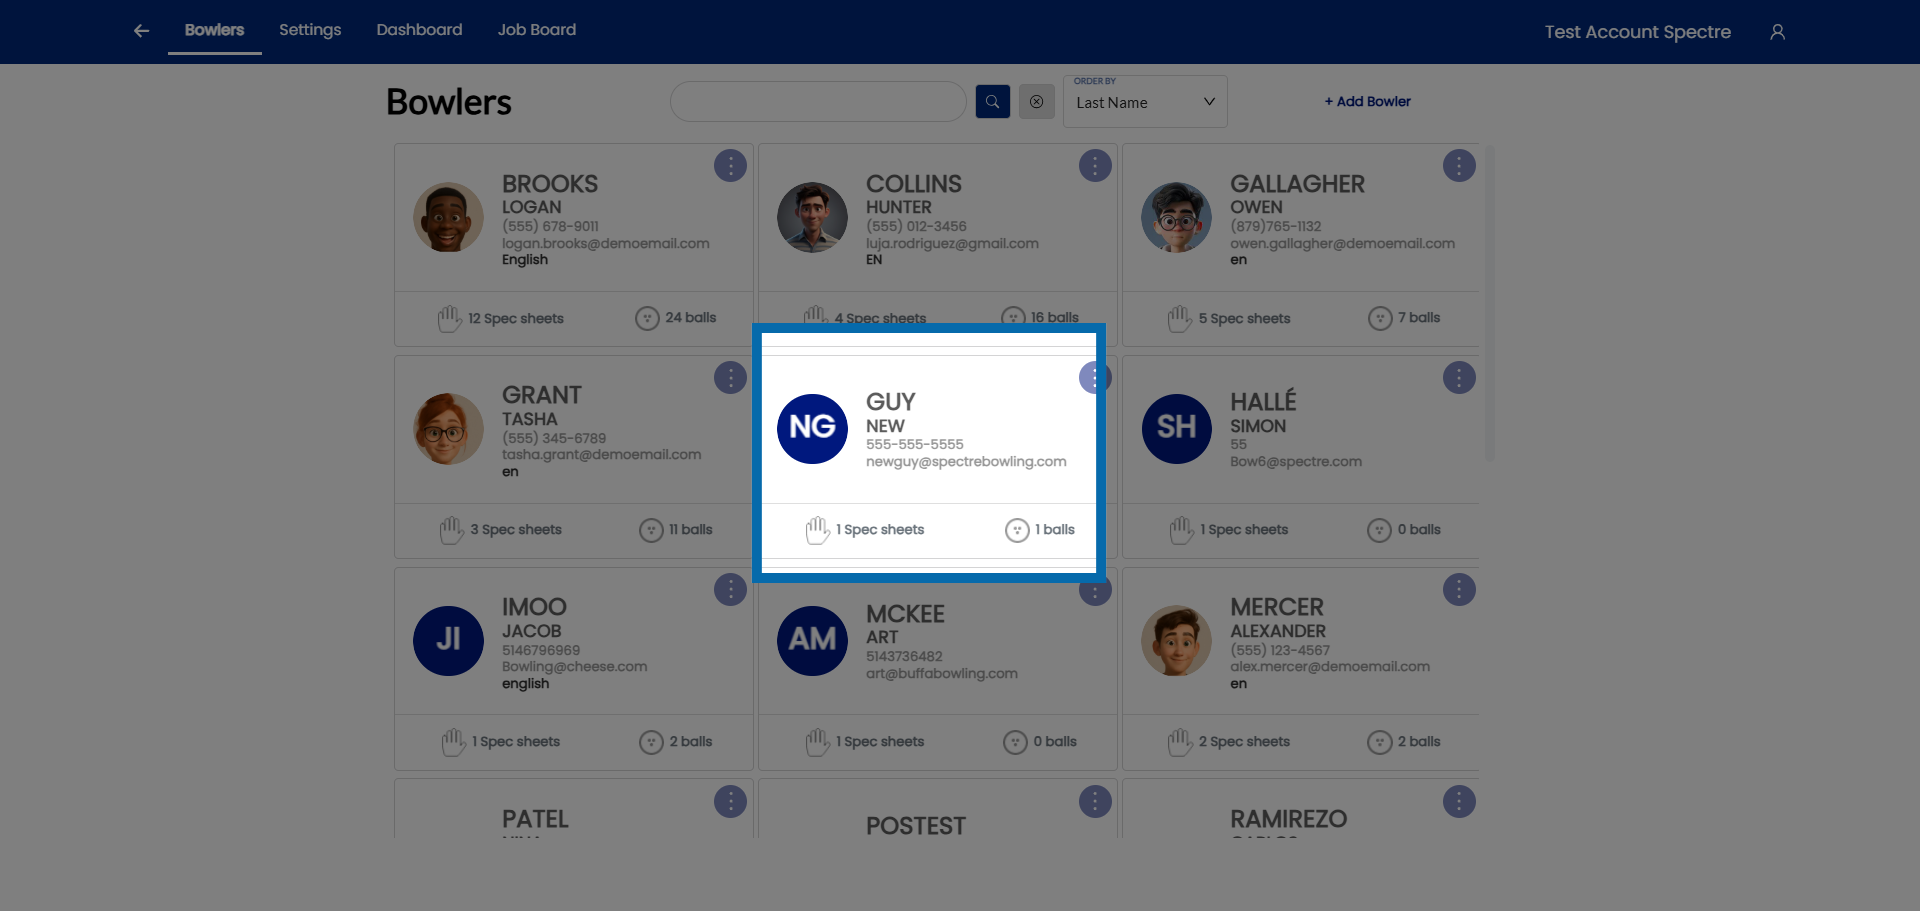Expand the Order By dropdown showing Last Name

[x=1145, y=101]
